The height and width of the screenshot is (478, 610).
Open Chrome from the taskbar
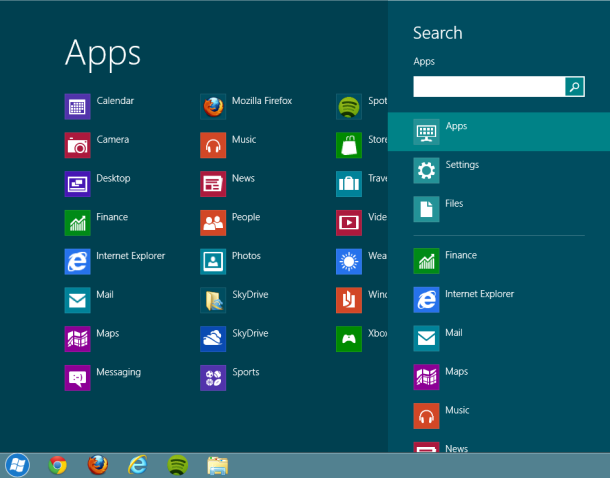click(58, 465)
